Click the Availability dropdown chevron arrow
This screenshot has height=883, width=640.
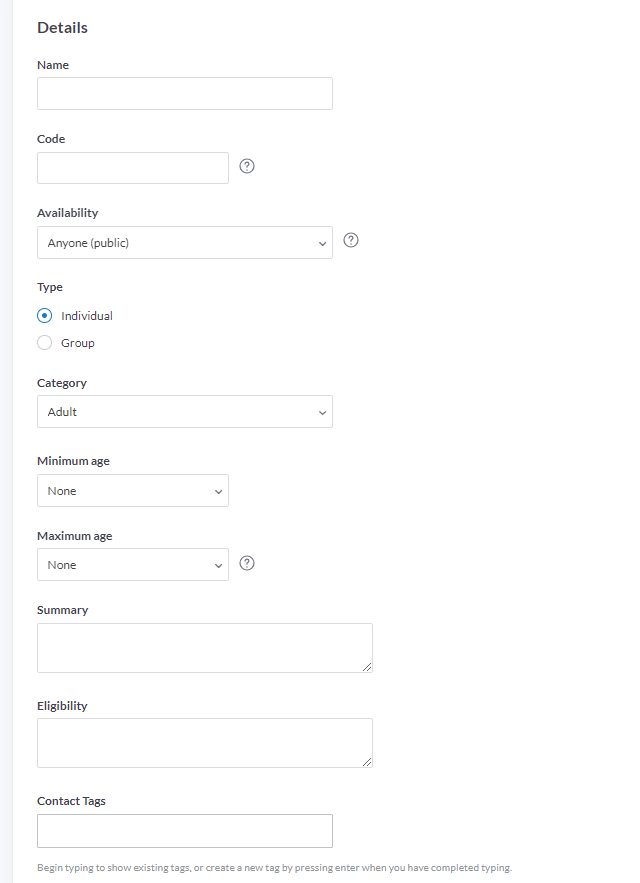coord(322,244)
